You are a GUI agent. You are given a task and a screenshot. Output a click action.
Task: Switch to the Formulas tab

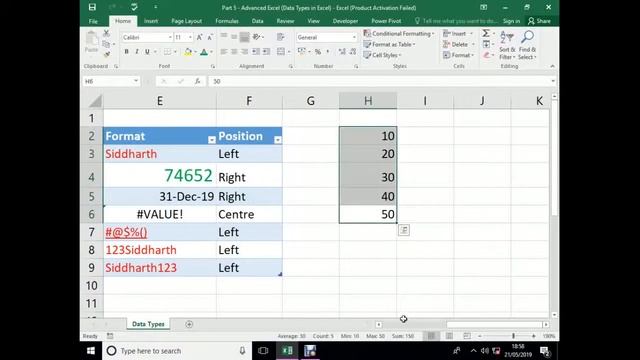pyautogui.click(x=227, y=21)
